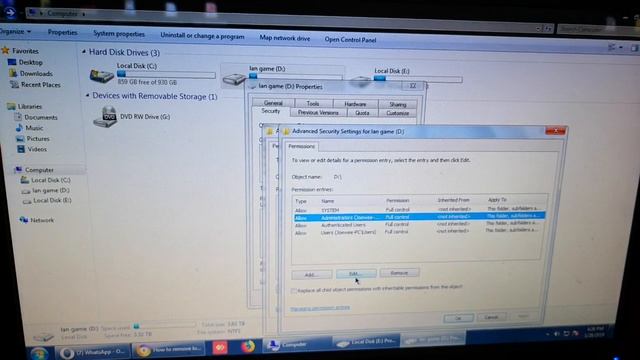This screenshot has width=640, height=360.
Task: Click the Network icon in navigation pane
Action: [24, 220]
